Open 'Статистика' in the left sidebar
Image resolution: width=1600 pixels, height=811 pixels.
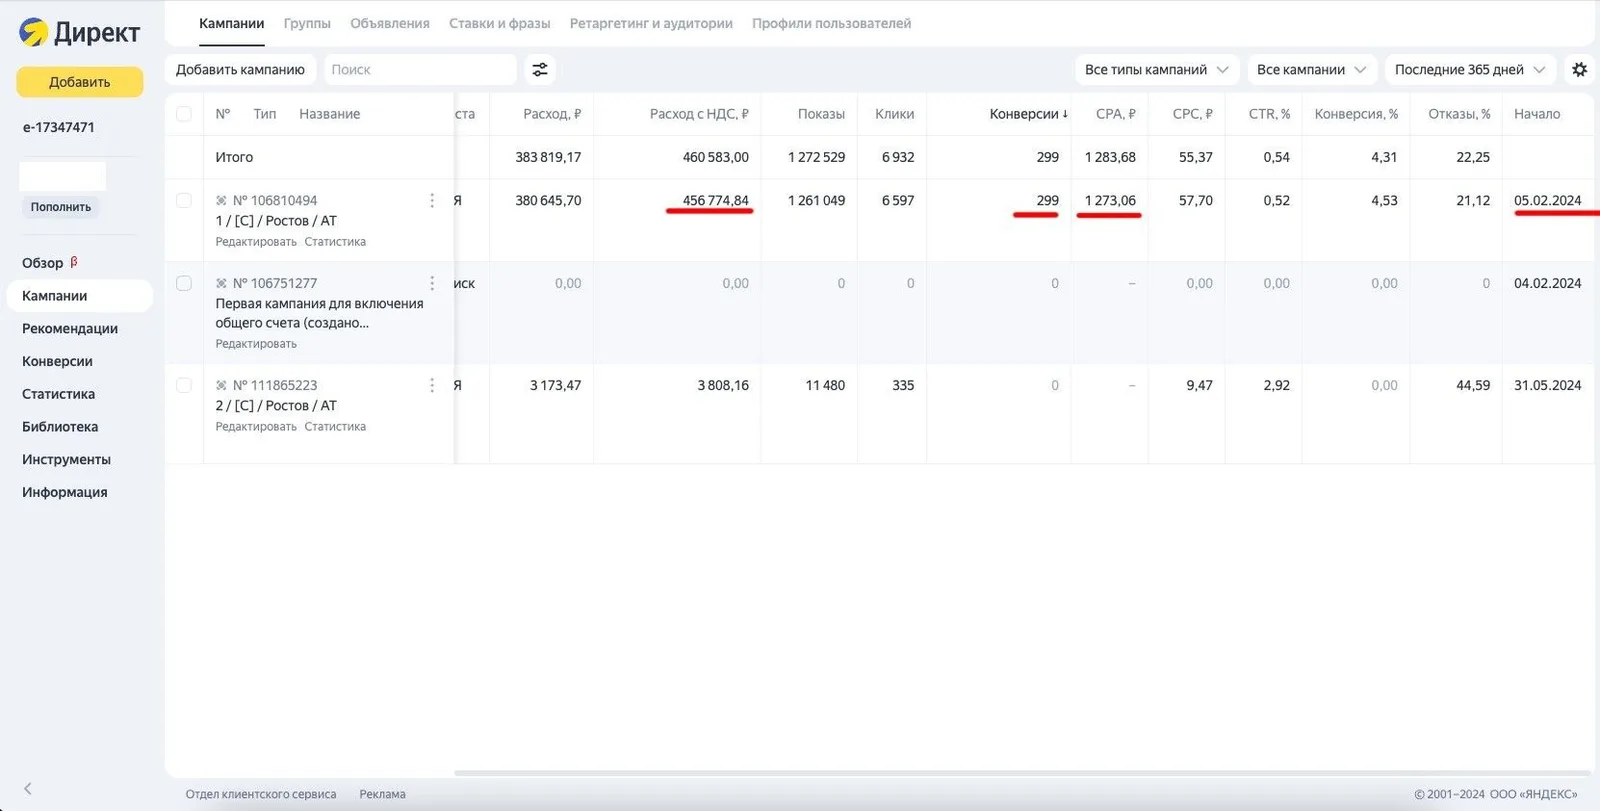(58, 394)
